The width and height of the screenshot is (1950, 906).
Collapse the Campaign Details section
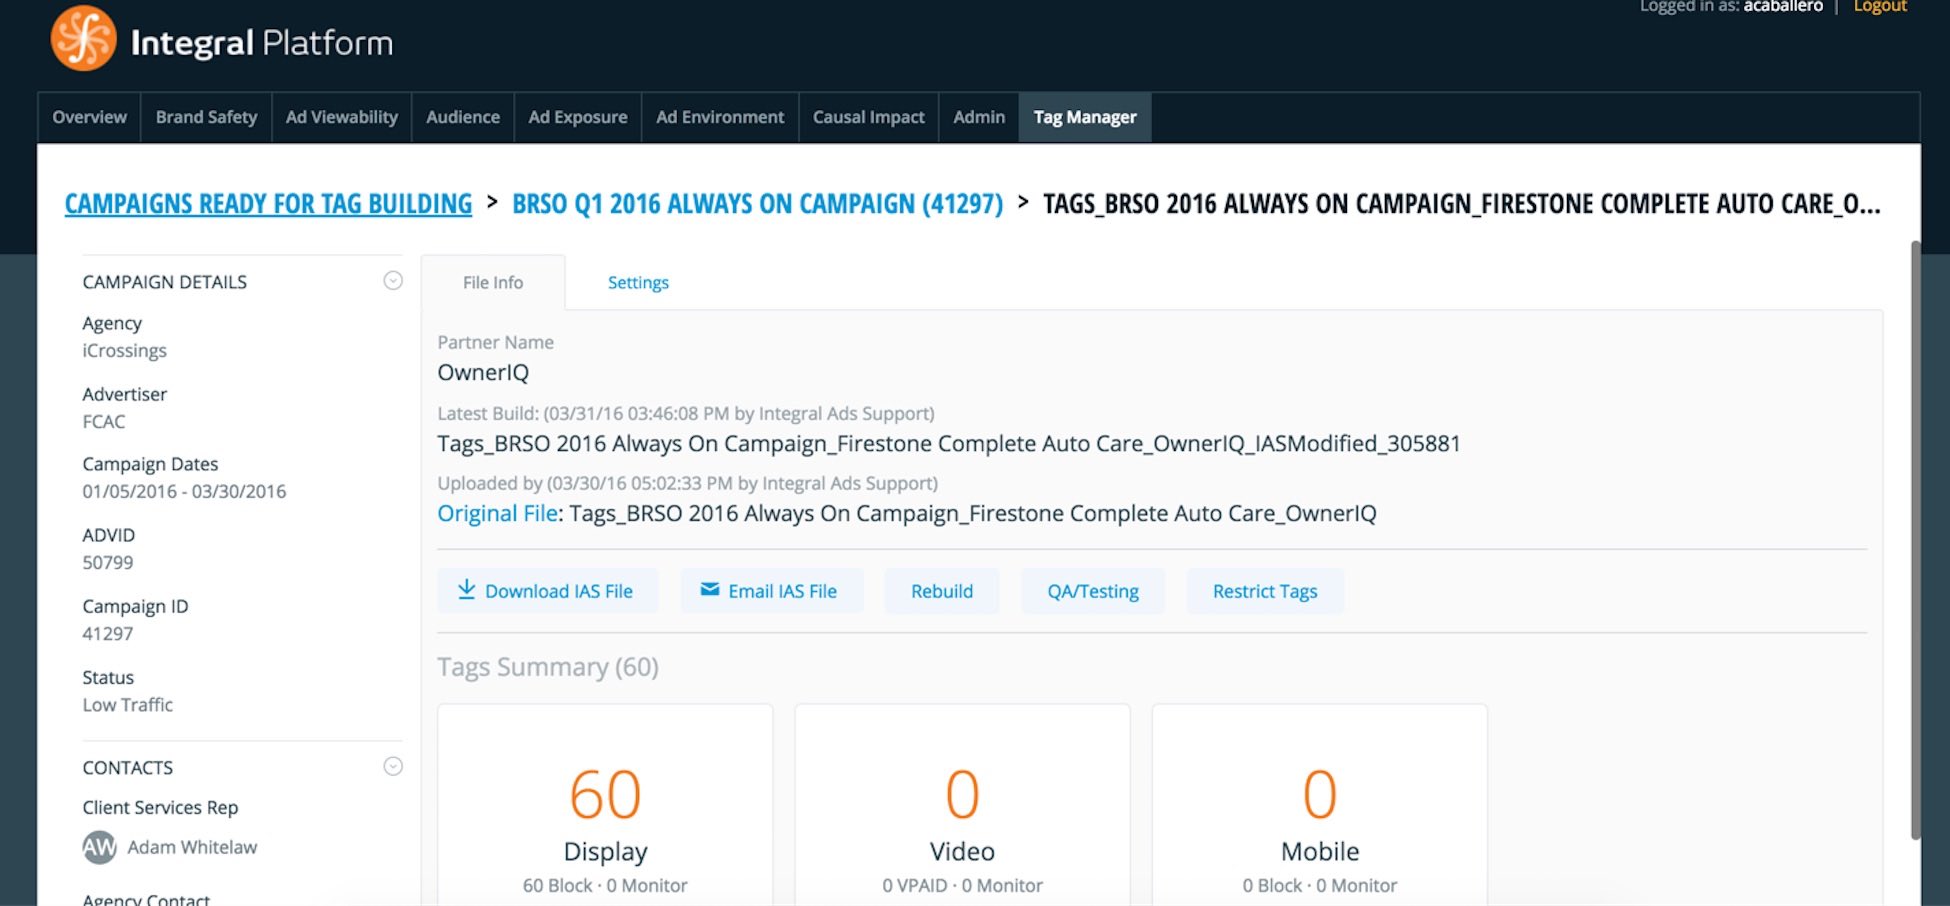pos(393,281)
